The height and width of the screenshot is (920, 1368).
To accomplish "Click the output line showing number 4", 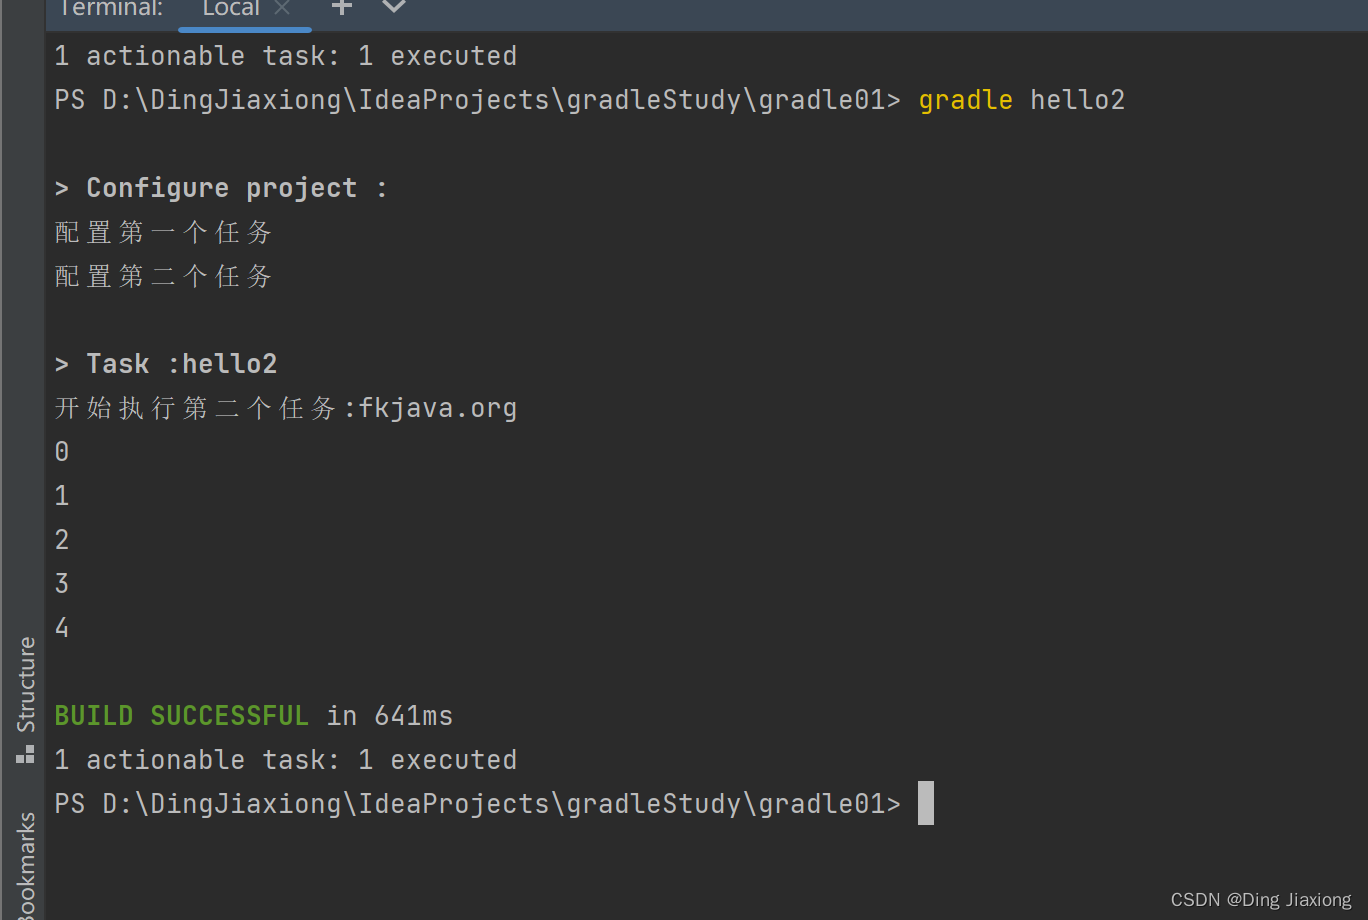I will pos(62,628).
